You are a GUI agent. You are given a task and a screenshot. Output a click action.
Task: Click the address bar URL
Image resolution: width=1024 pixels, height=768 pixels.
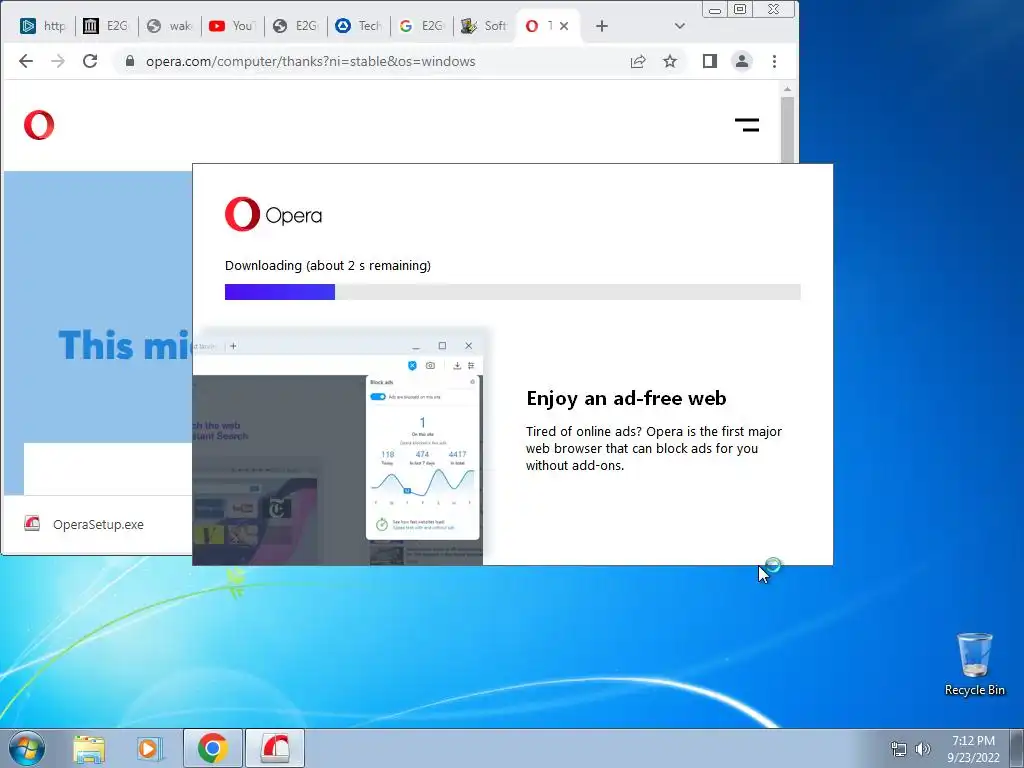click(310, 61)
